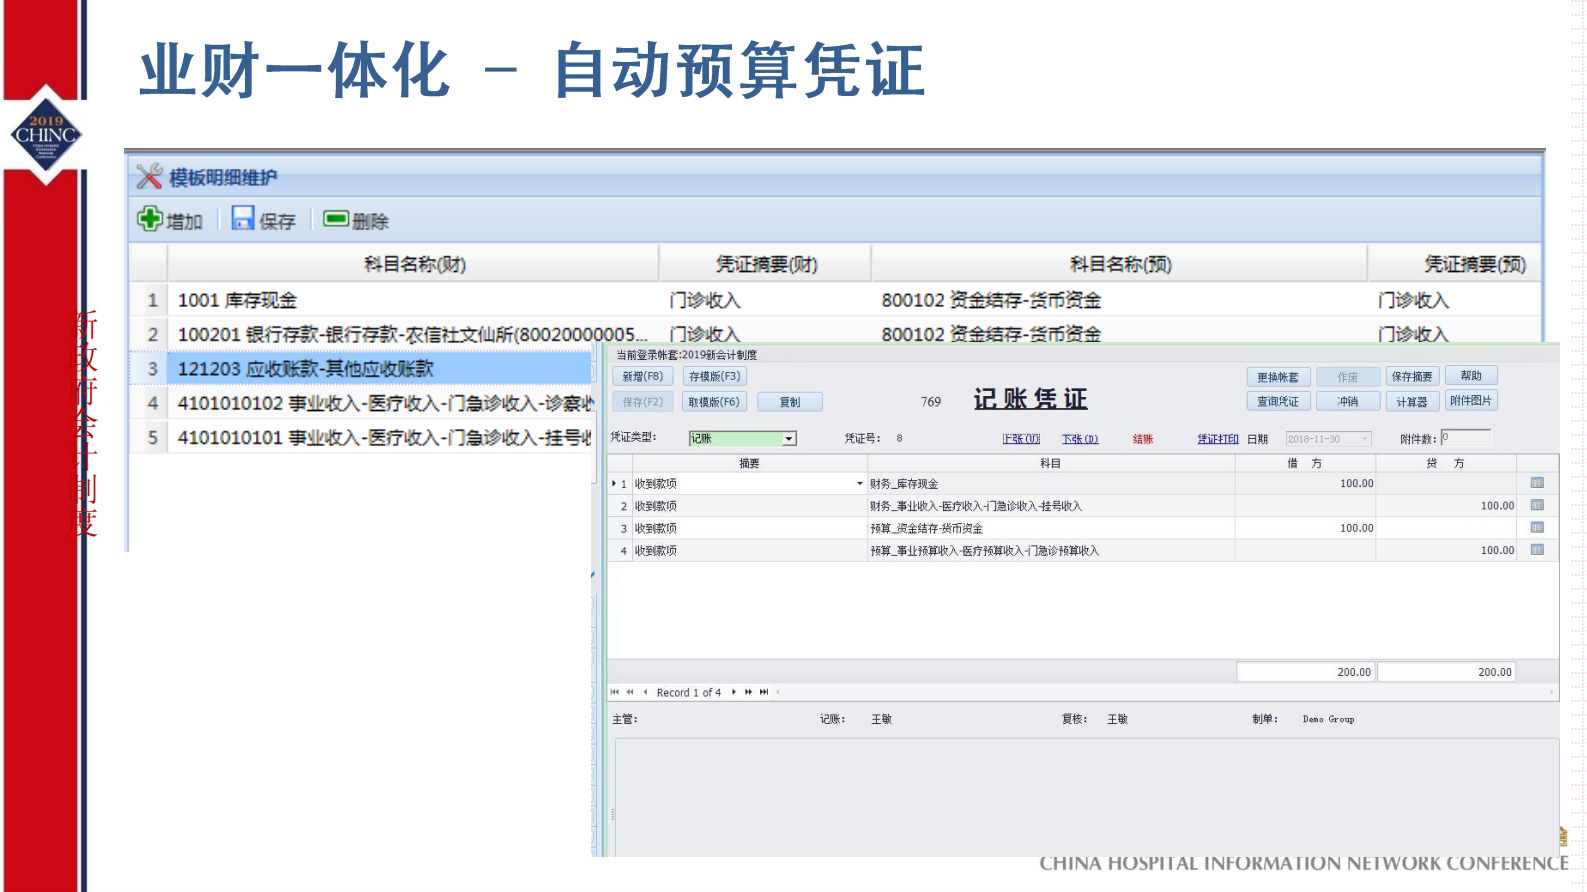Open detail icon on voucher row 3
Screen dimensions: 1587x892
click(x=1537, y=528)
